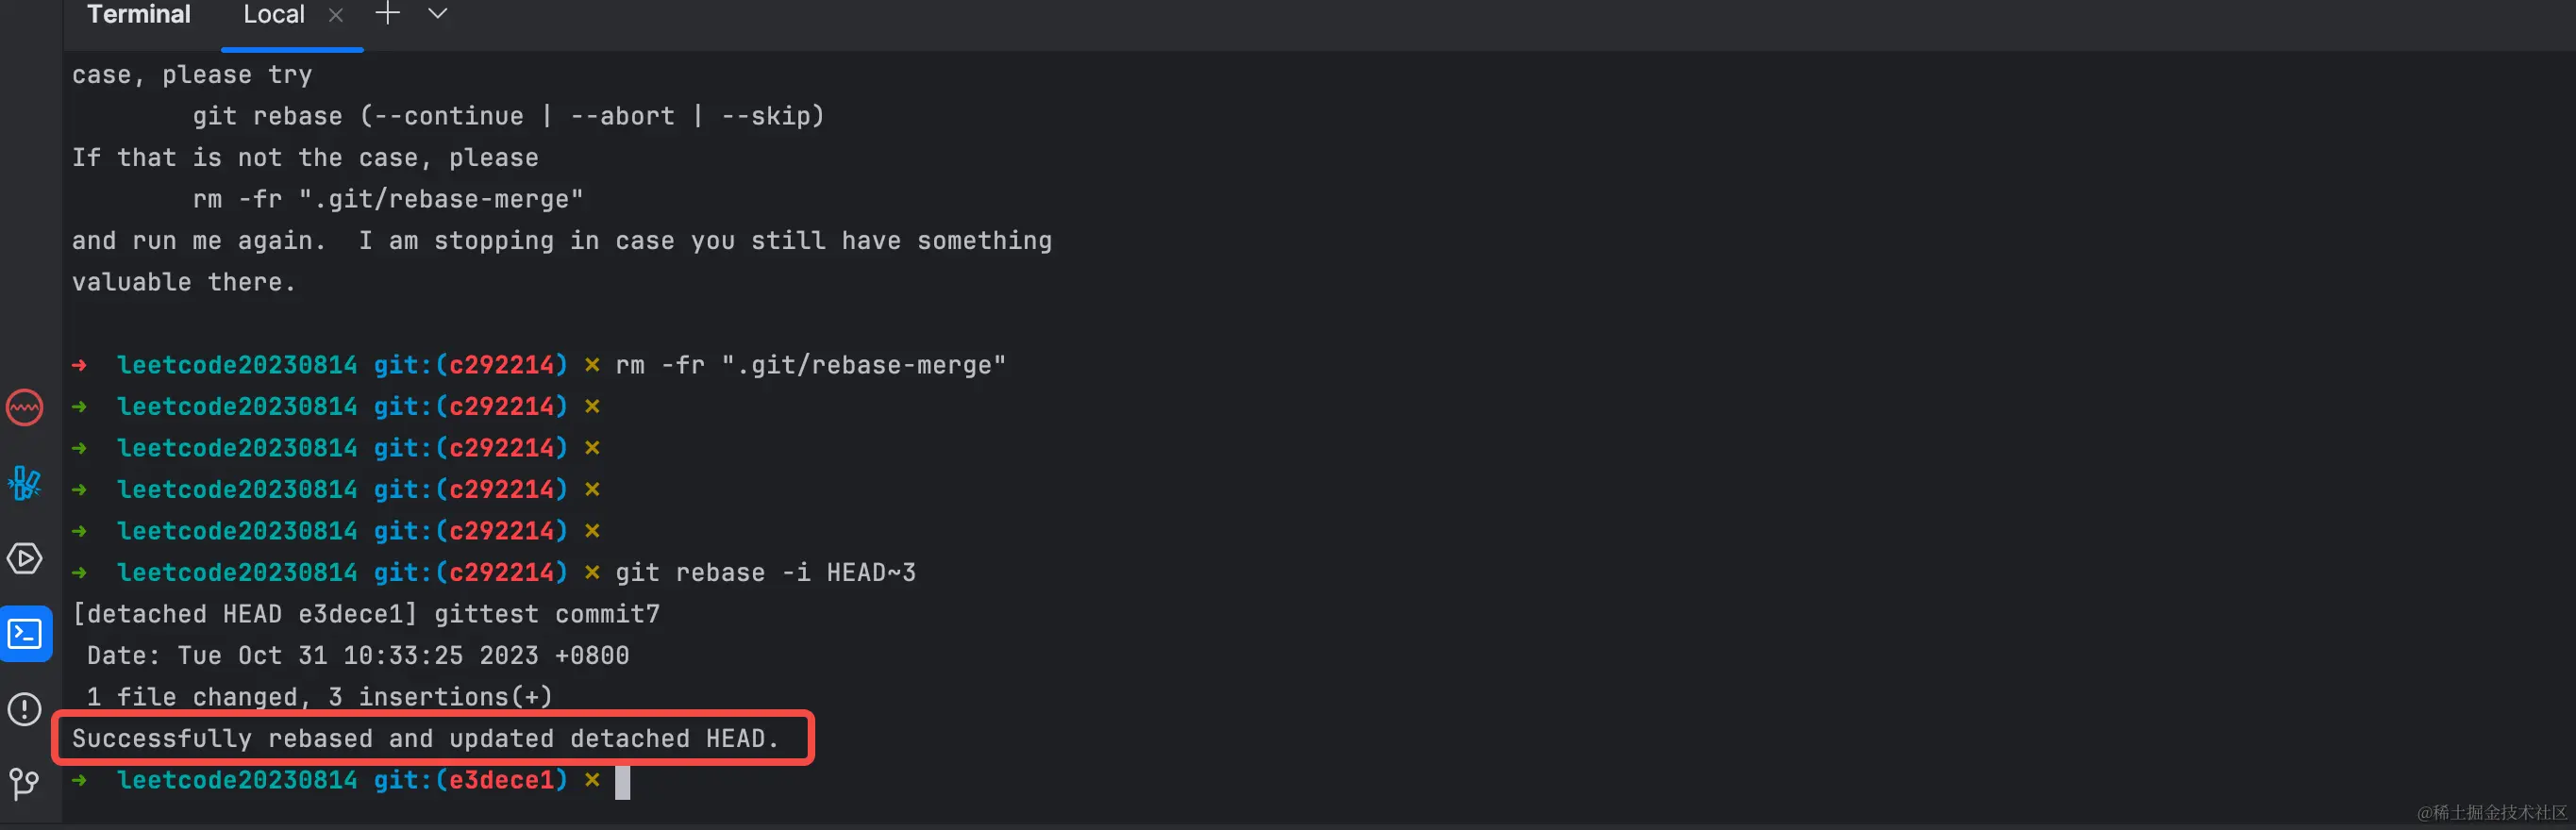Click the rm -fr rebase-merge prompt command
Image resolution: width=2576 pixels, height=830 pixels.
tap(810, 365)
